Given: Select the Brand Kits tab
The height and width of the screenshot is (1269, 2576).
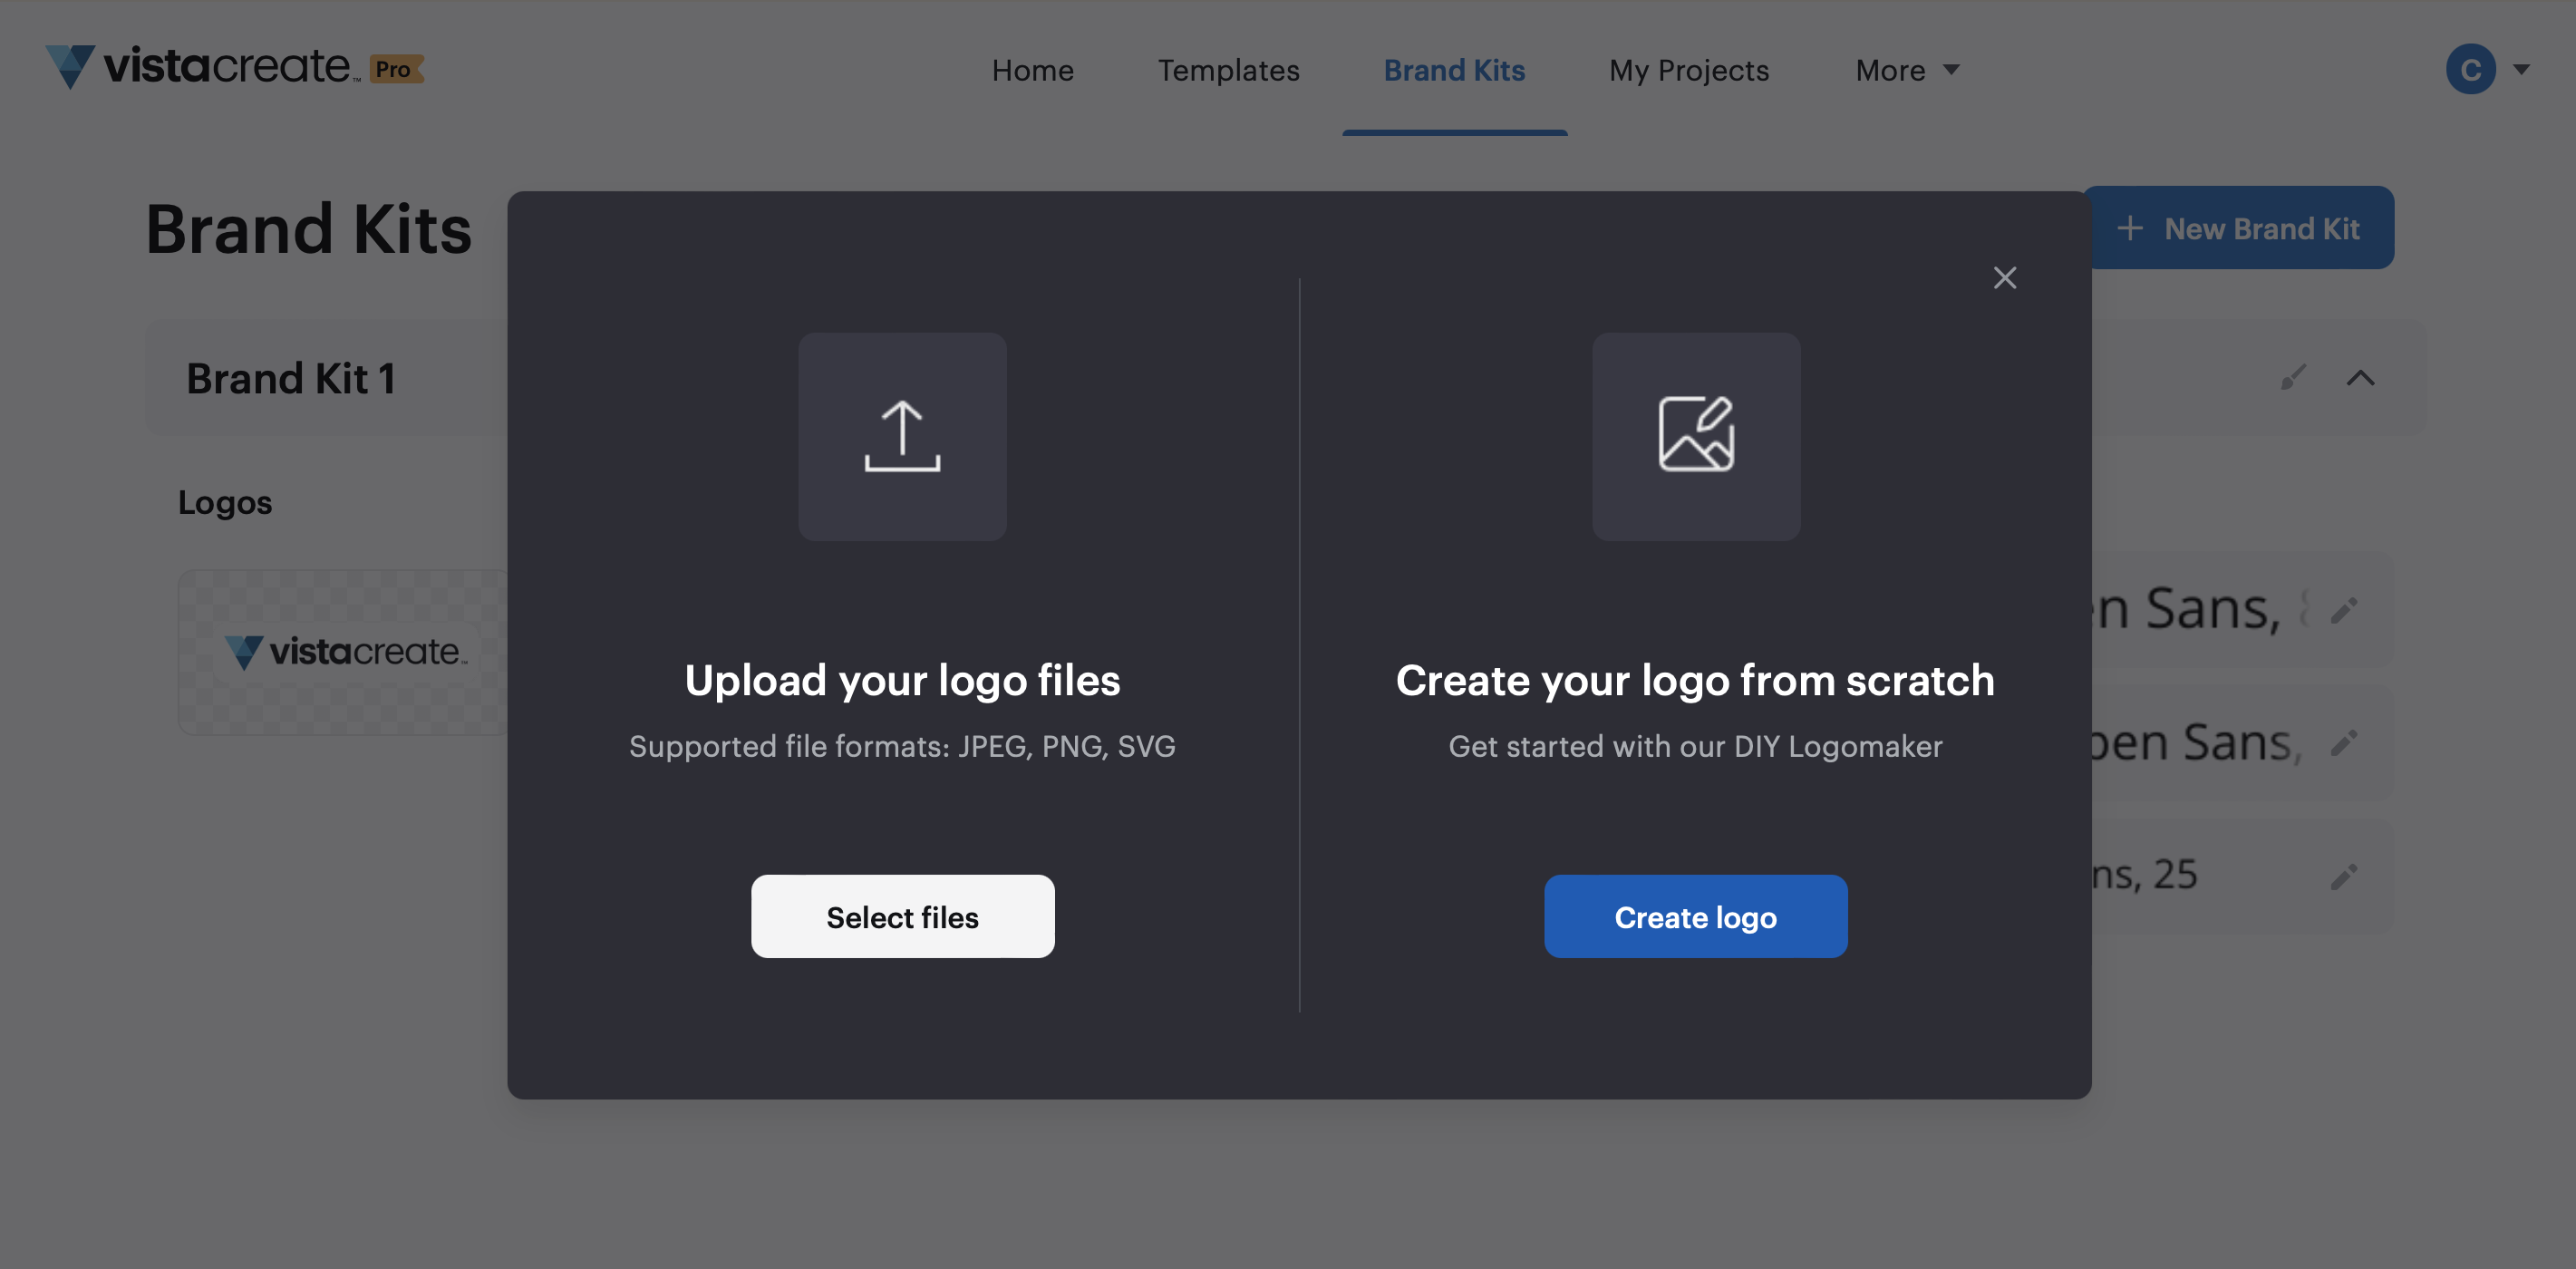Looking at the screenshot, I should click(1454, 70).
